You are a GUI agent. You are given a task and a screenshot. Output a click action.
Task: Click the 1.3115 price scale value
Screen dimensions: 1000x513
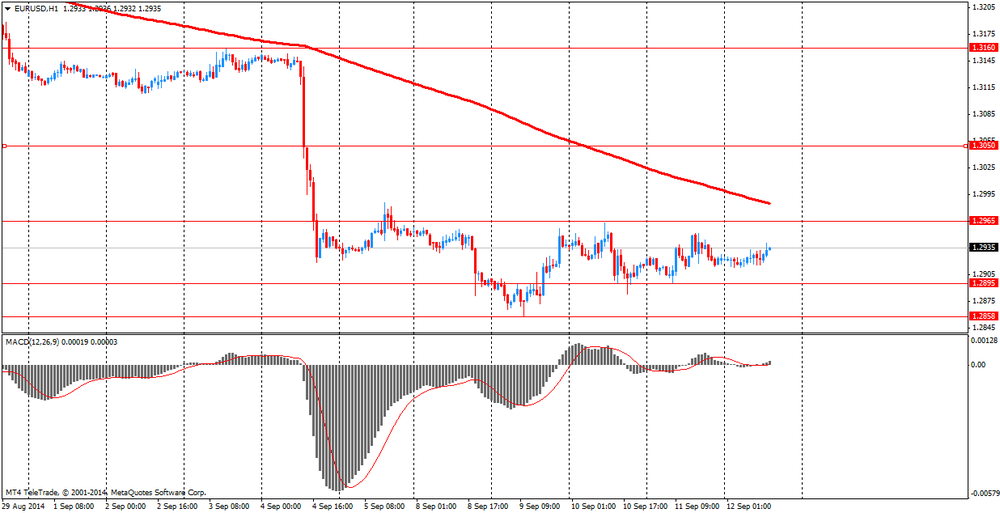pyautogui.click(x=982, y=87)
